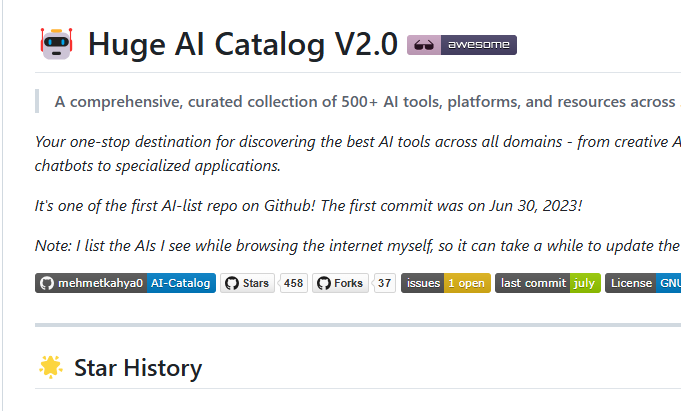The image size is (681, 411).
Task: Open the awesome badge with sunglasses
Action: 462,45
